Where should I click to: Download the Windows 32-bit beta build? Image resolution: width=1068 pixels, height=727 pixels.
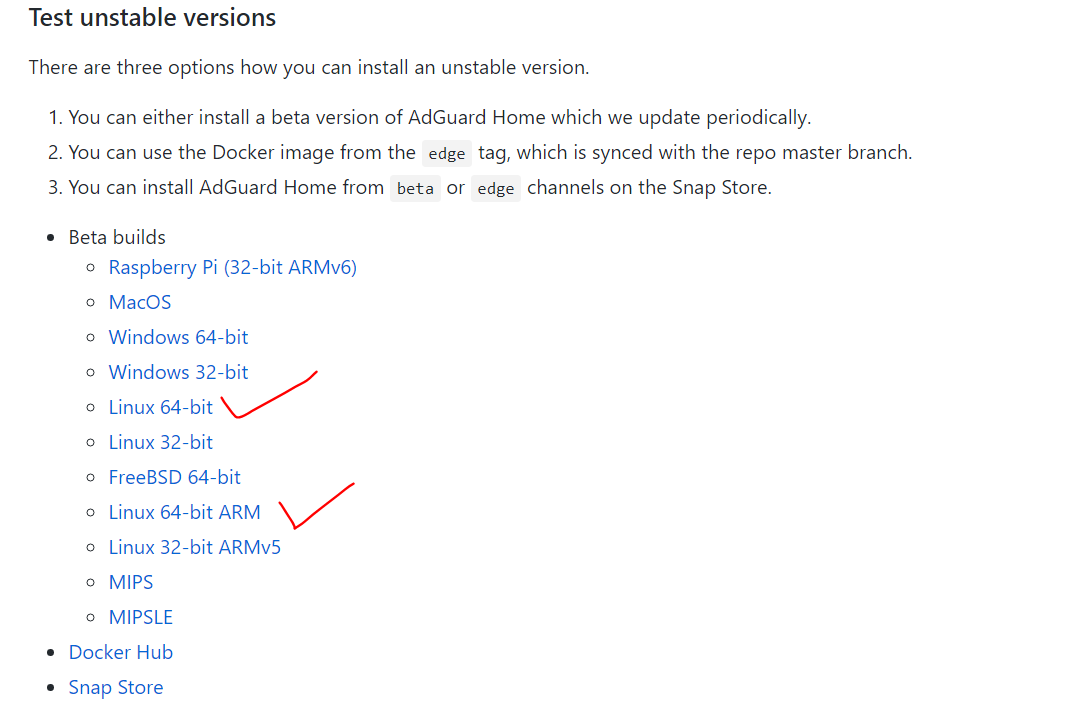(178, 372)
